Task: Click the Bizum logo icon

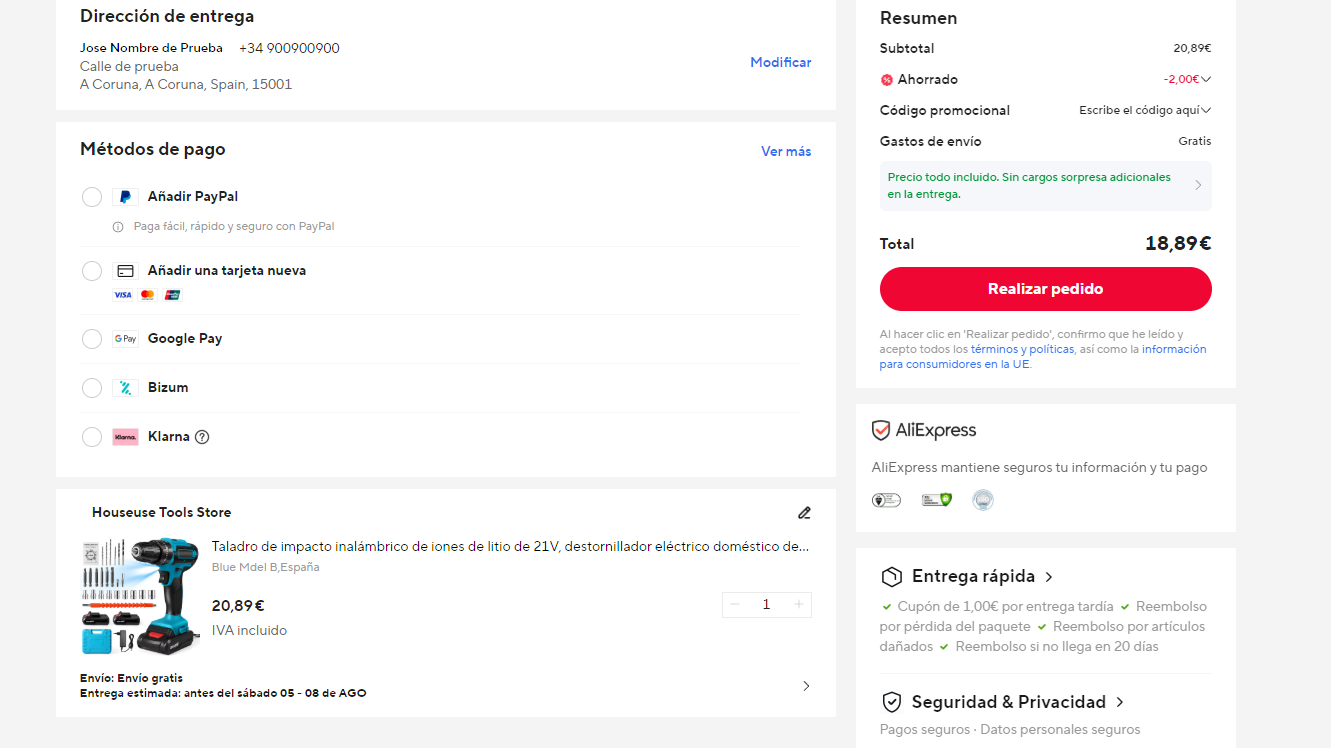Action: [125, 388]
